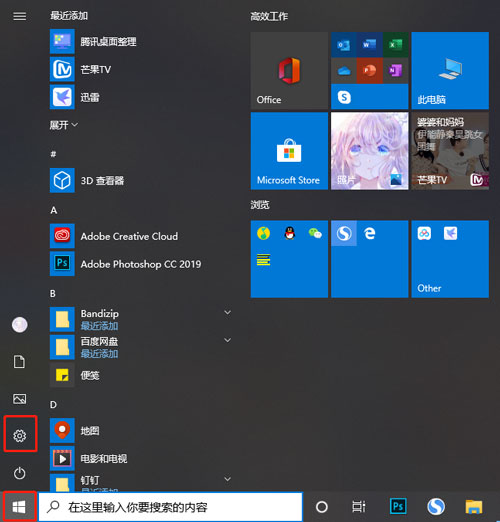Launch PowerPoint from the Office tile group
Image resolution: width=500 pixels, height=522 pixels.
coord(369,70)
